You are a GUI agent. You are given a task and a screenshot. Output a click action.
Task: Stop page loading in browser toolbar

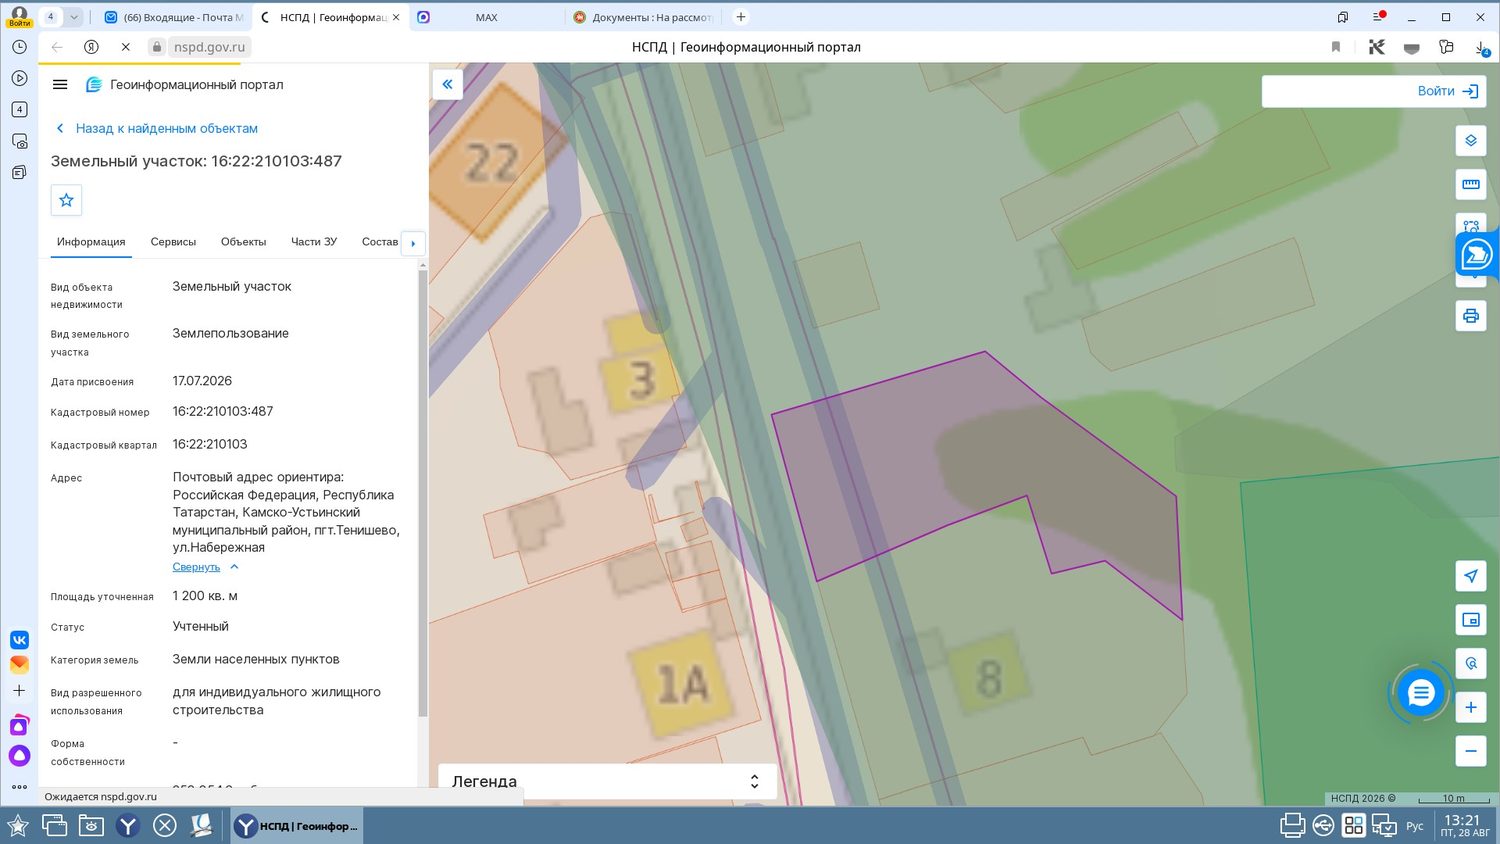[126, 47]
